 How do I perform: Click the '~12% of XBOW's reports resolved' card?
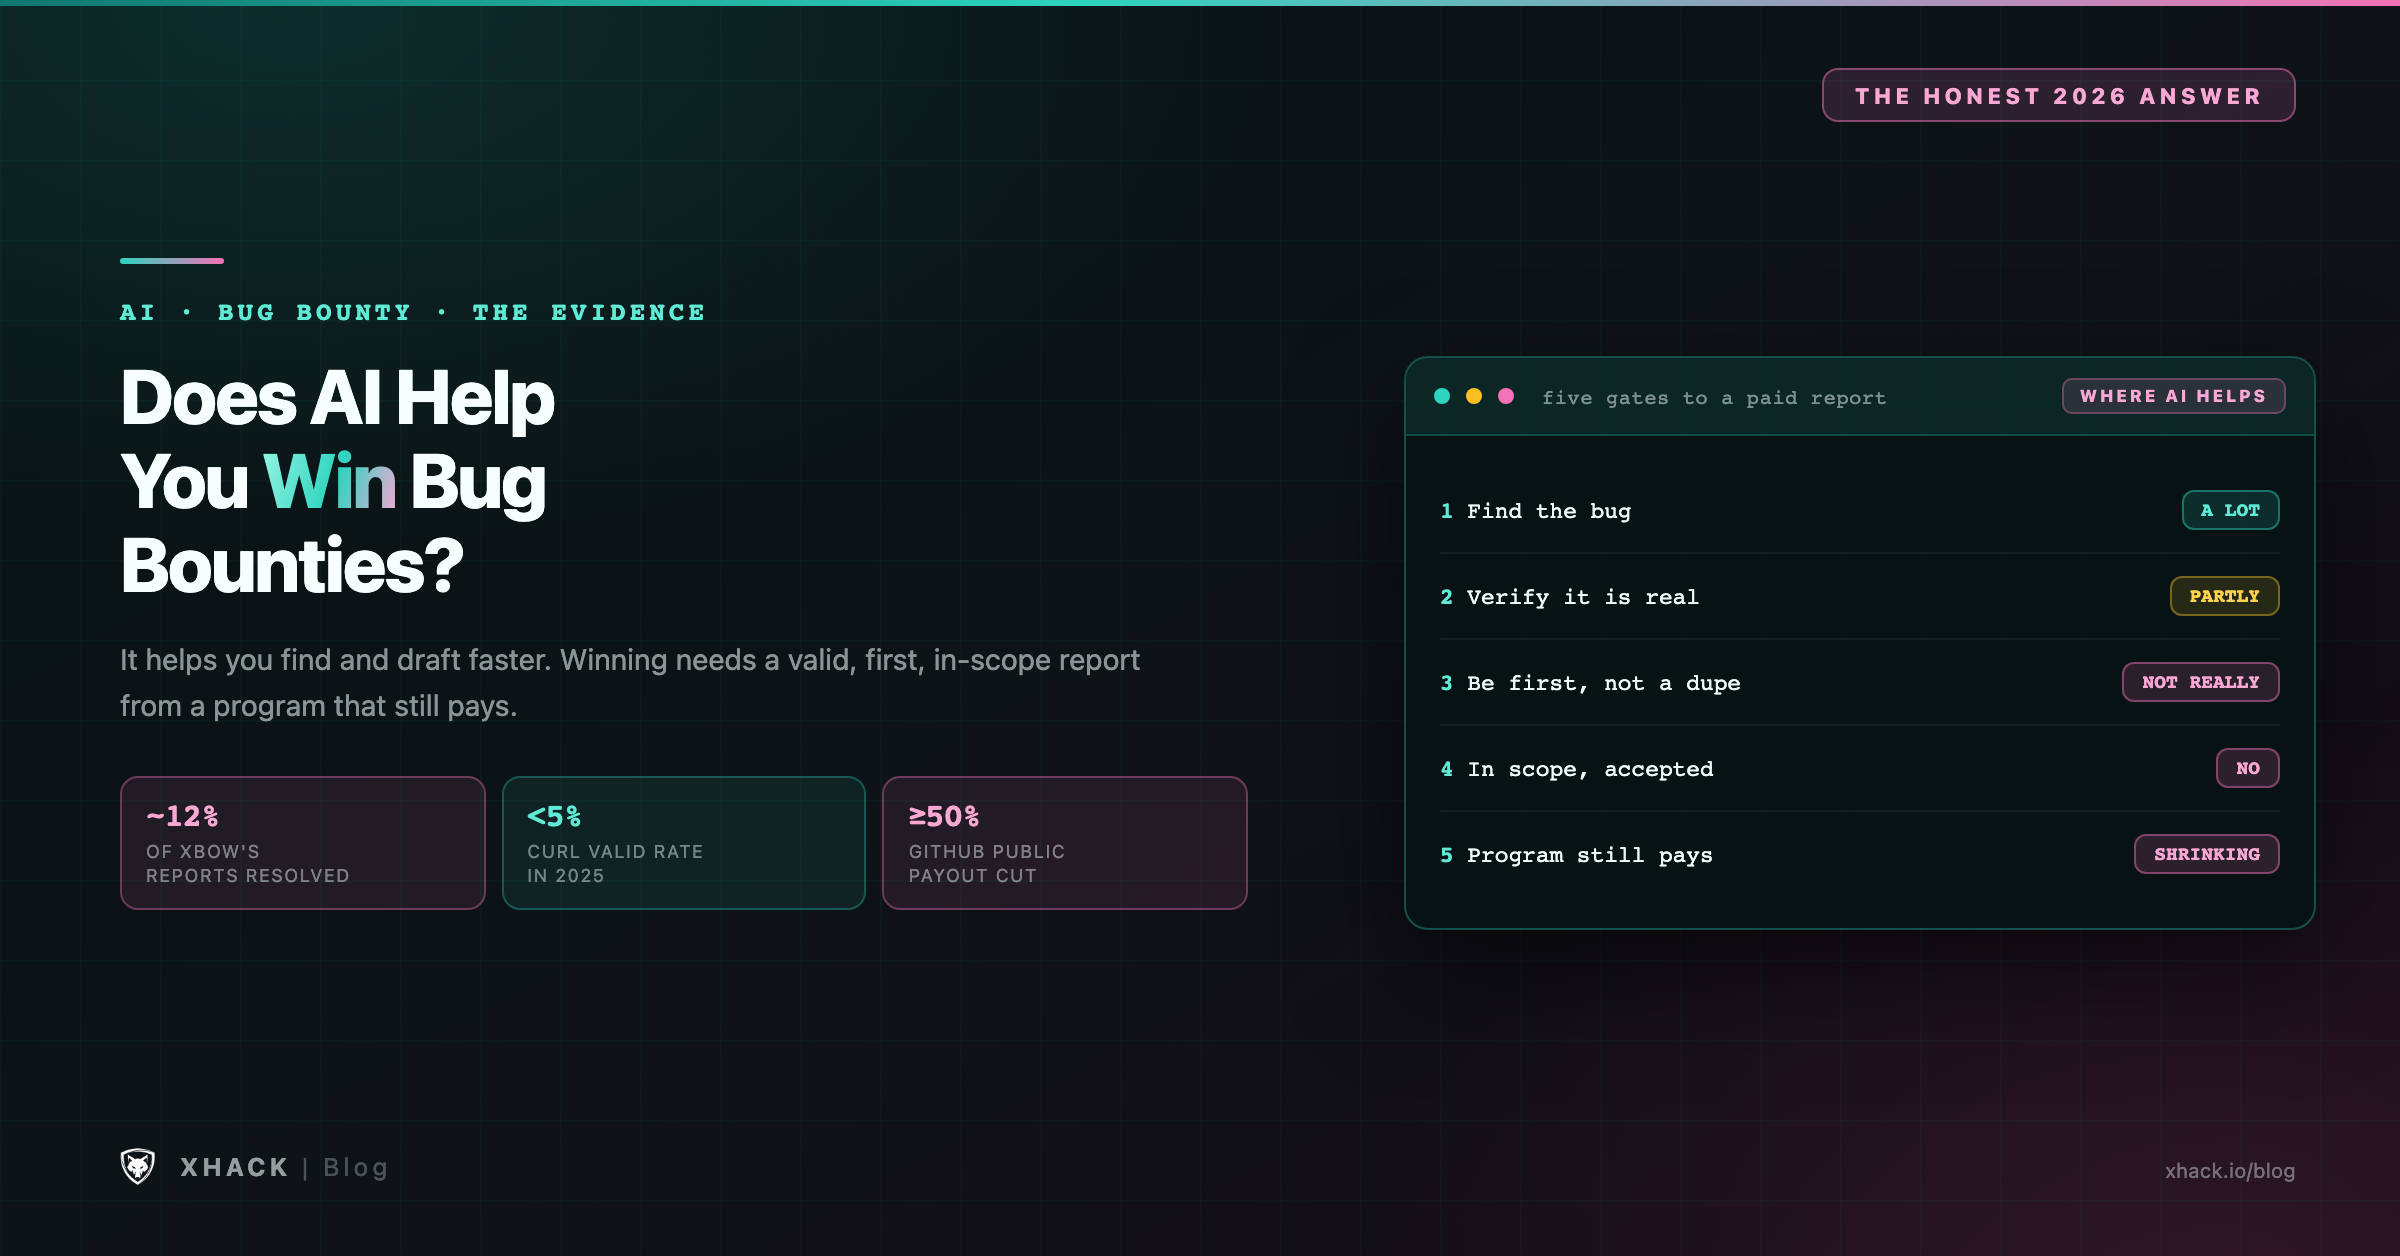pos(303,843)
